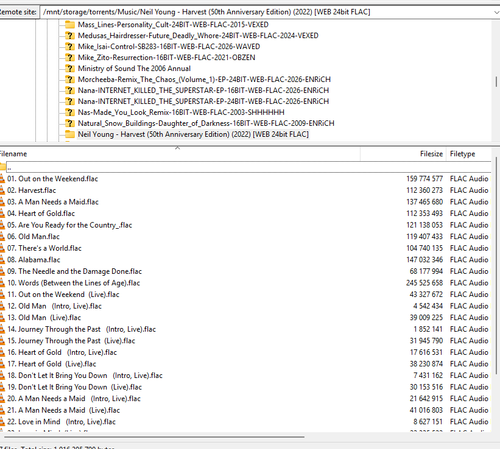Select Nana-INTERNET_KILLED_THE_SUPERSTAR 24BIT folder

click(x=203, y=101)
